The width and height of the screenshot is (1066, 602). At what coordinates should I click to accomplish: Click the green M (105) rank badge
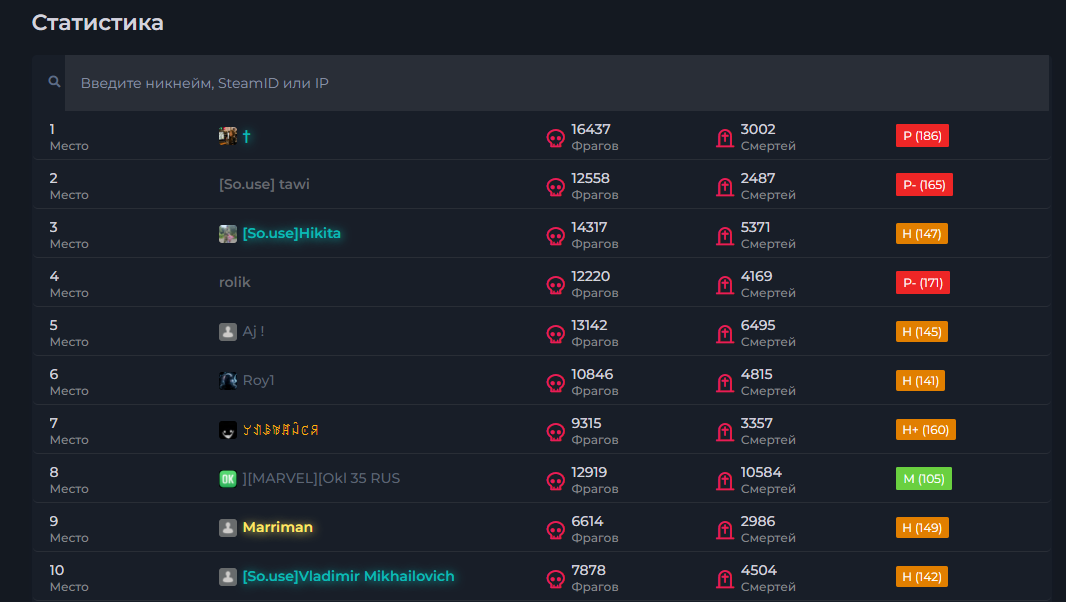923,479
